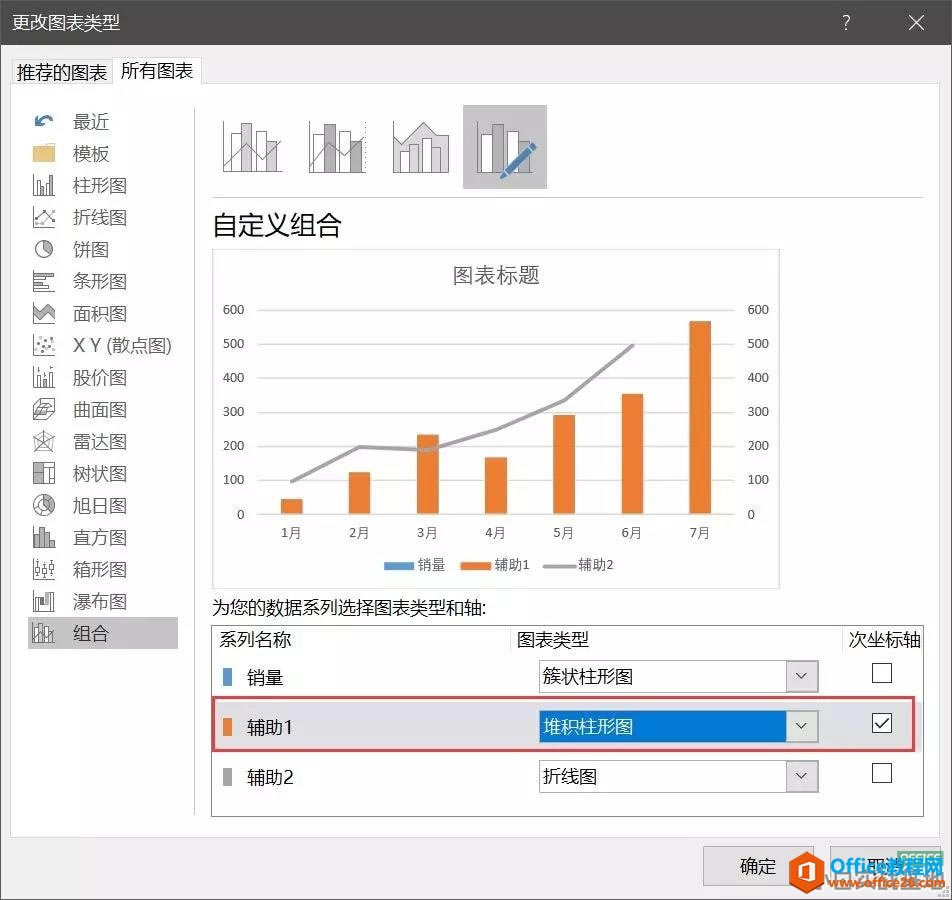Enable secondary axis for 销量 series
952x900 pixels.
(x=881, y=673)
